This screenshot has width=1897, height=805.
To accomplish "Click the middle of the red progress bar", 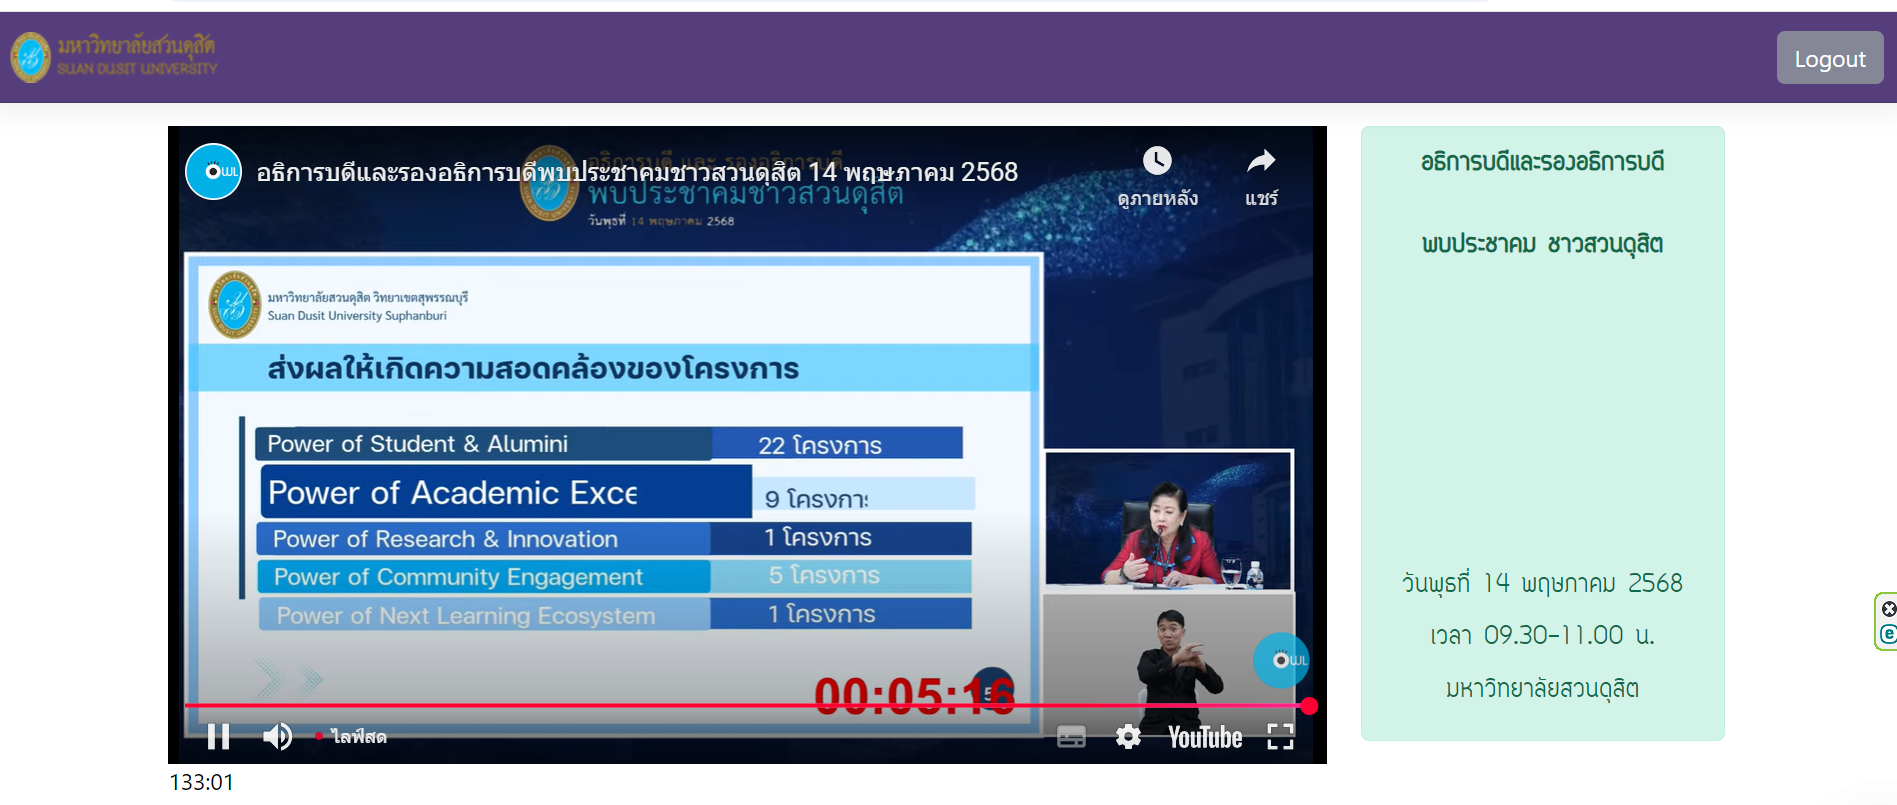I will point(746,706).
